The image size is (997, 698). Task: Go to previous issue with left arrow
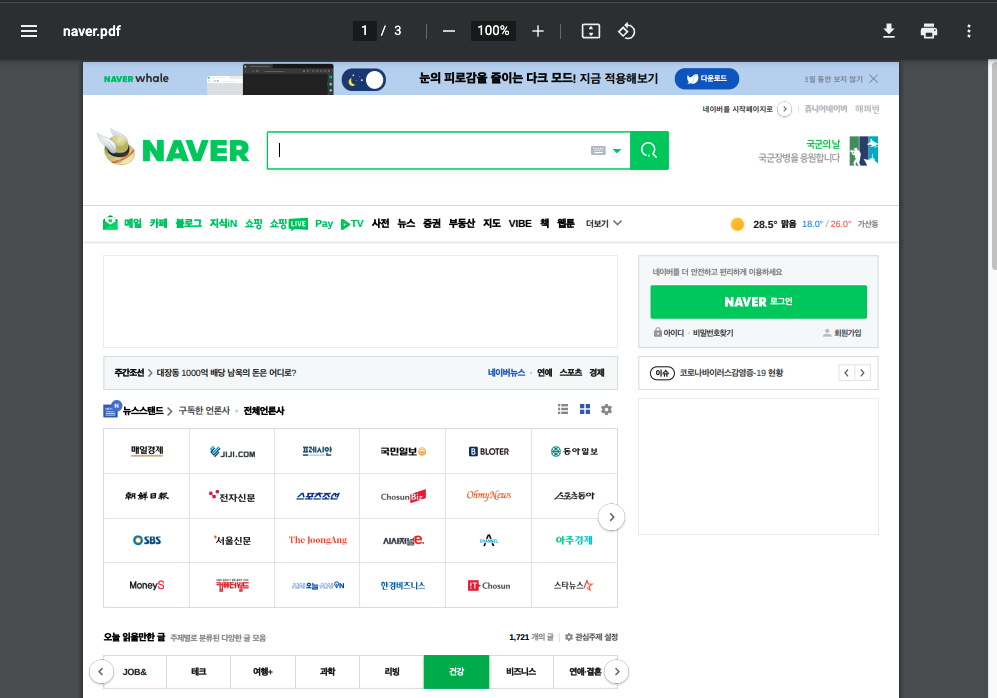point(846,373)
